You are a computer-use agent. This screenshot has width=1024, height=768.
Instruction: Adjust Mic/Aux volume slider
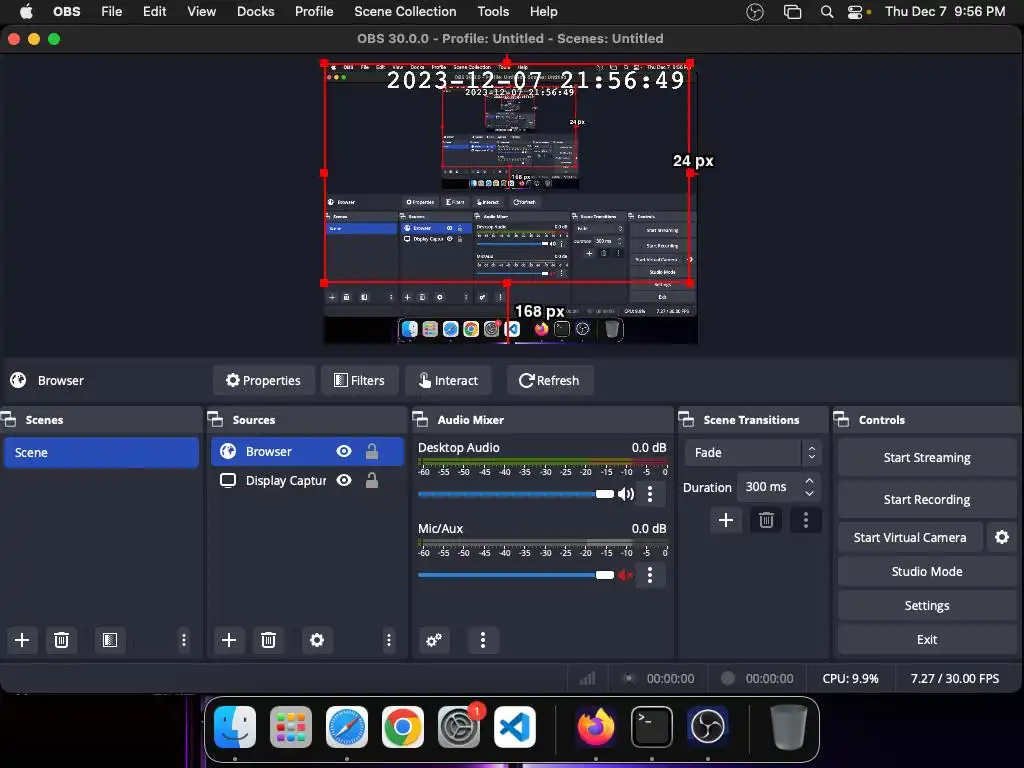pos(516,575)
